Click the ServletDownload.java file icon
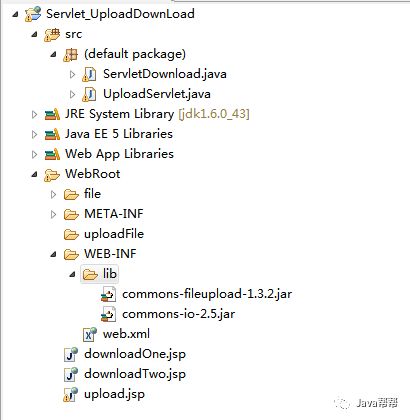410x420 pixels. 89,74
